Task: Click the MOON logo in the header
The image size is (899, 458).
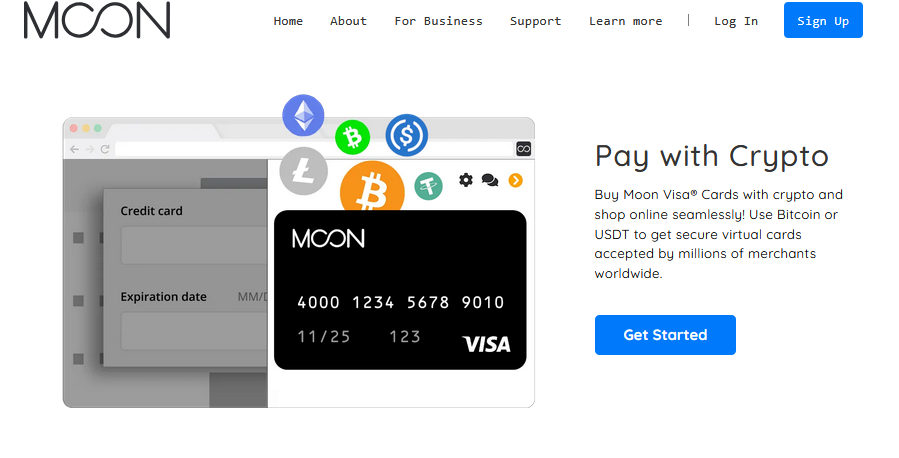Action: pyautogui.click(x=97, y=20)
